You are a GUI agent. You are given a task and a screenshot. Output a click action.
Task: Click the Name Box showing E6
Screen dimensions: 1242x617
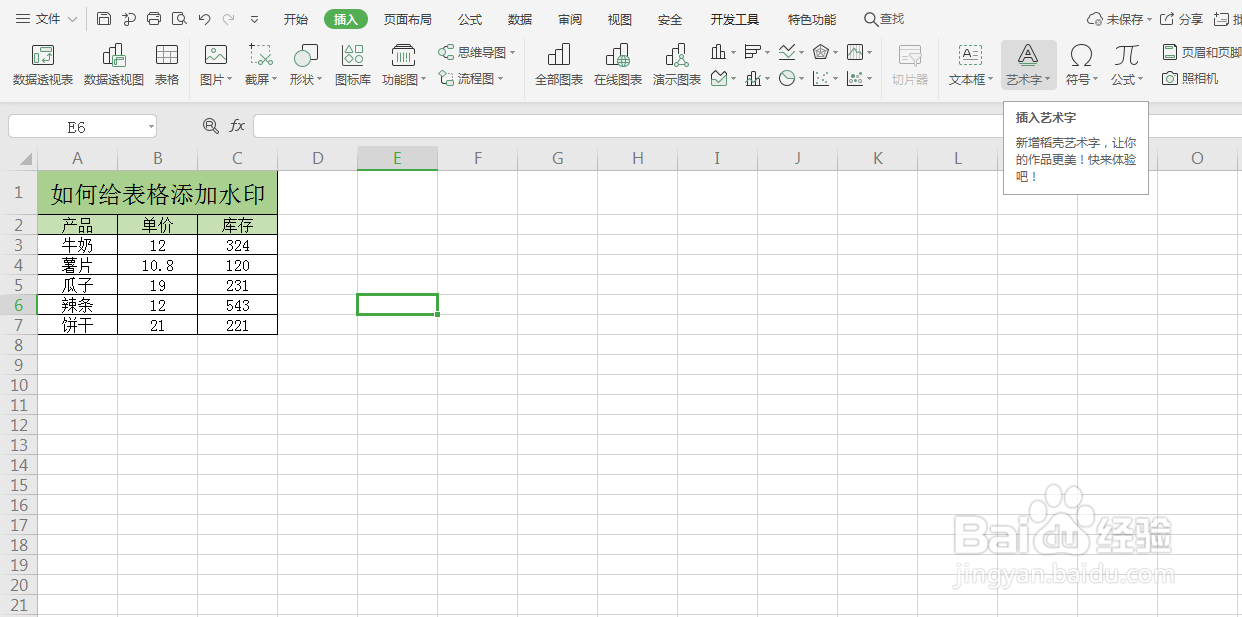(77, 126)
